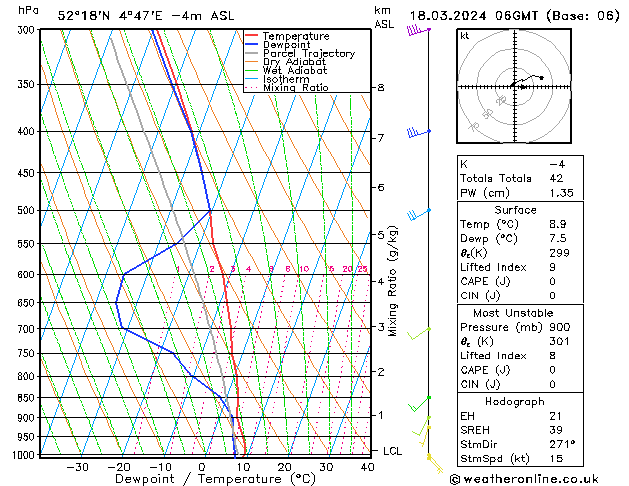Click the K index value -4
The height and width of the screenshot is (486, 629).
pos(557,164)
